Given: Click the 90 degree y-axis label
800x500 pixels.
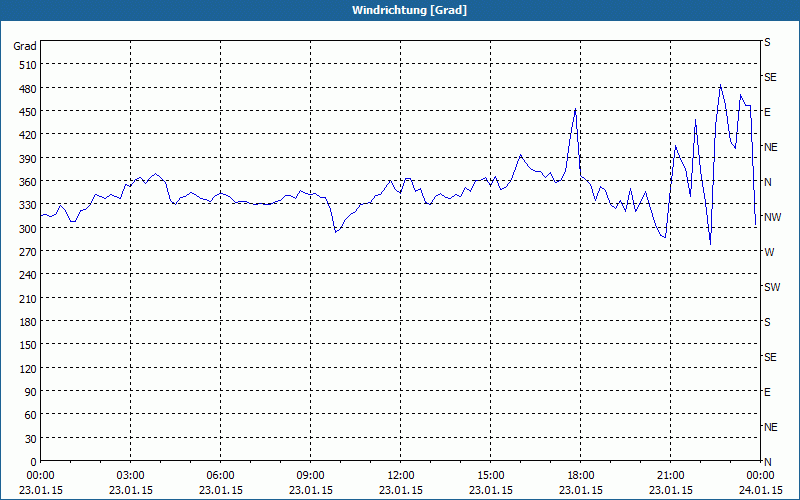Looking at the screenshot, I should tap(30, 392).
